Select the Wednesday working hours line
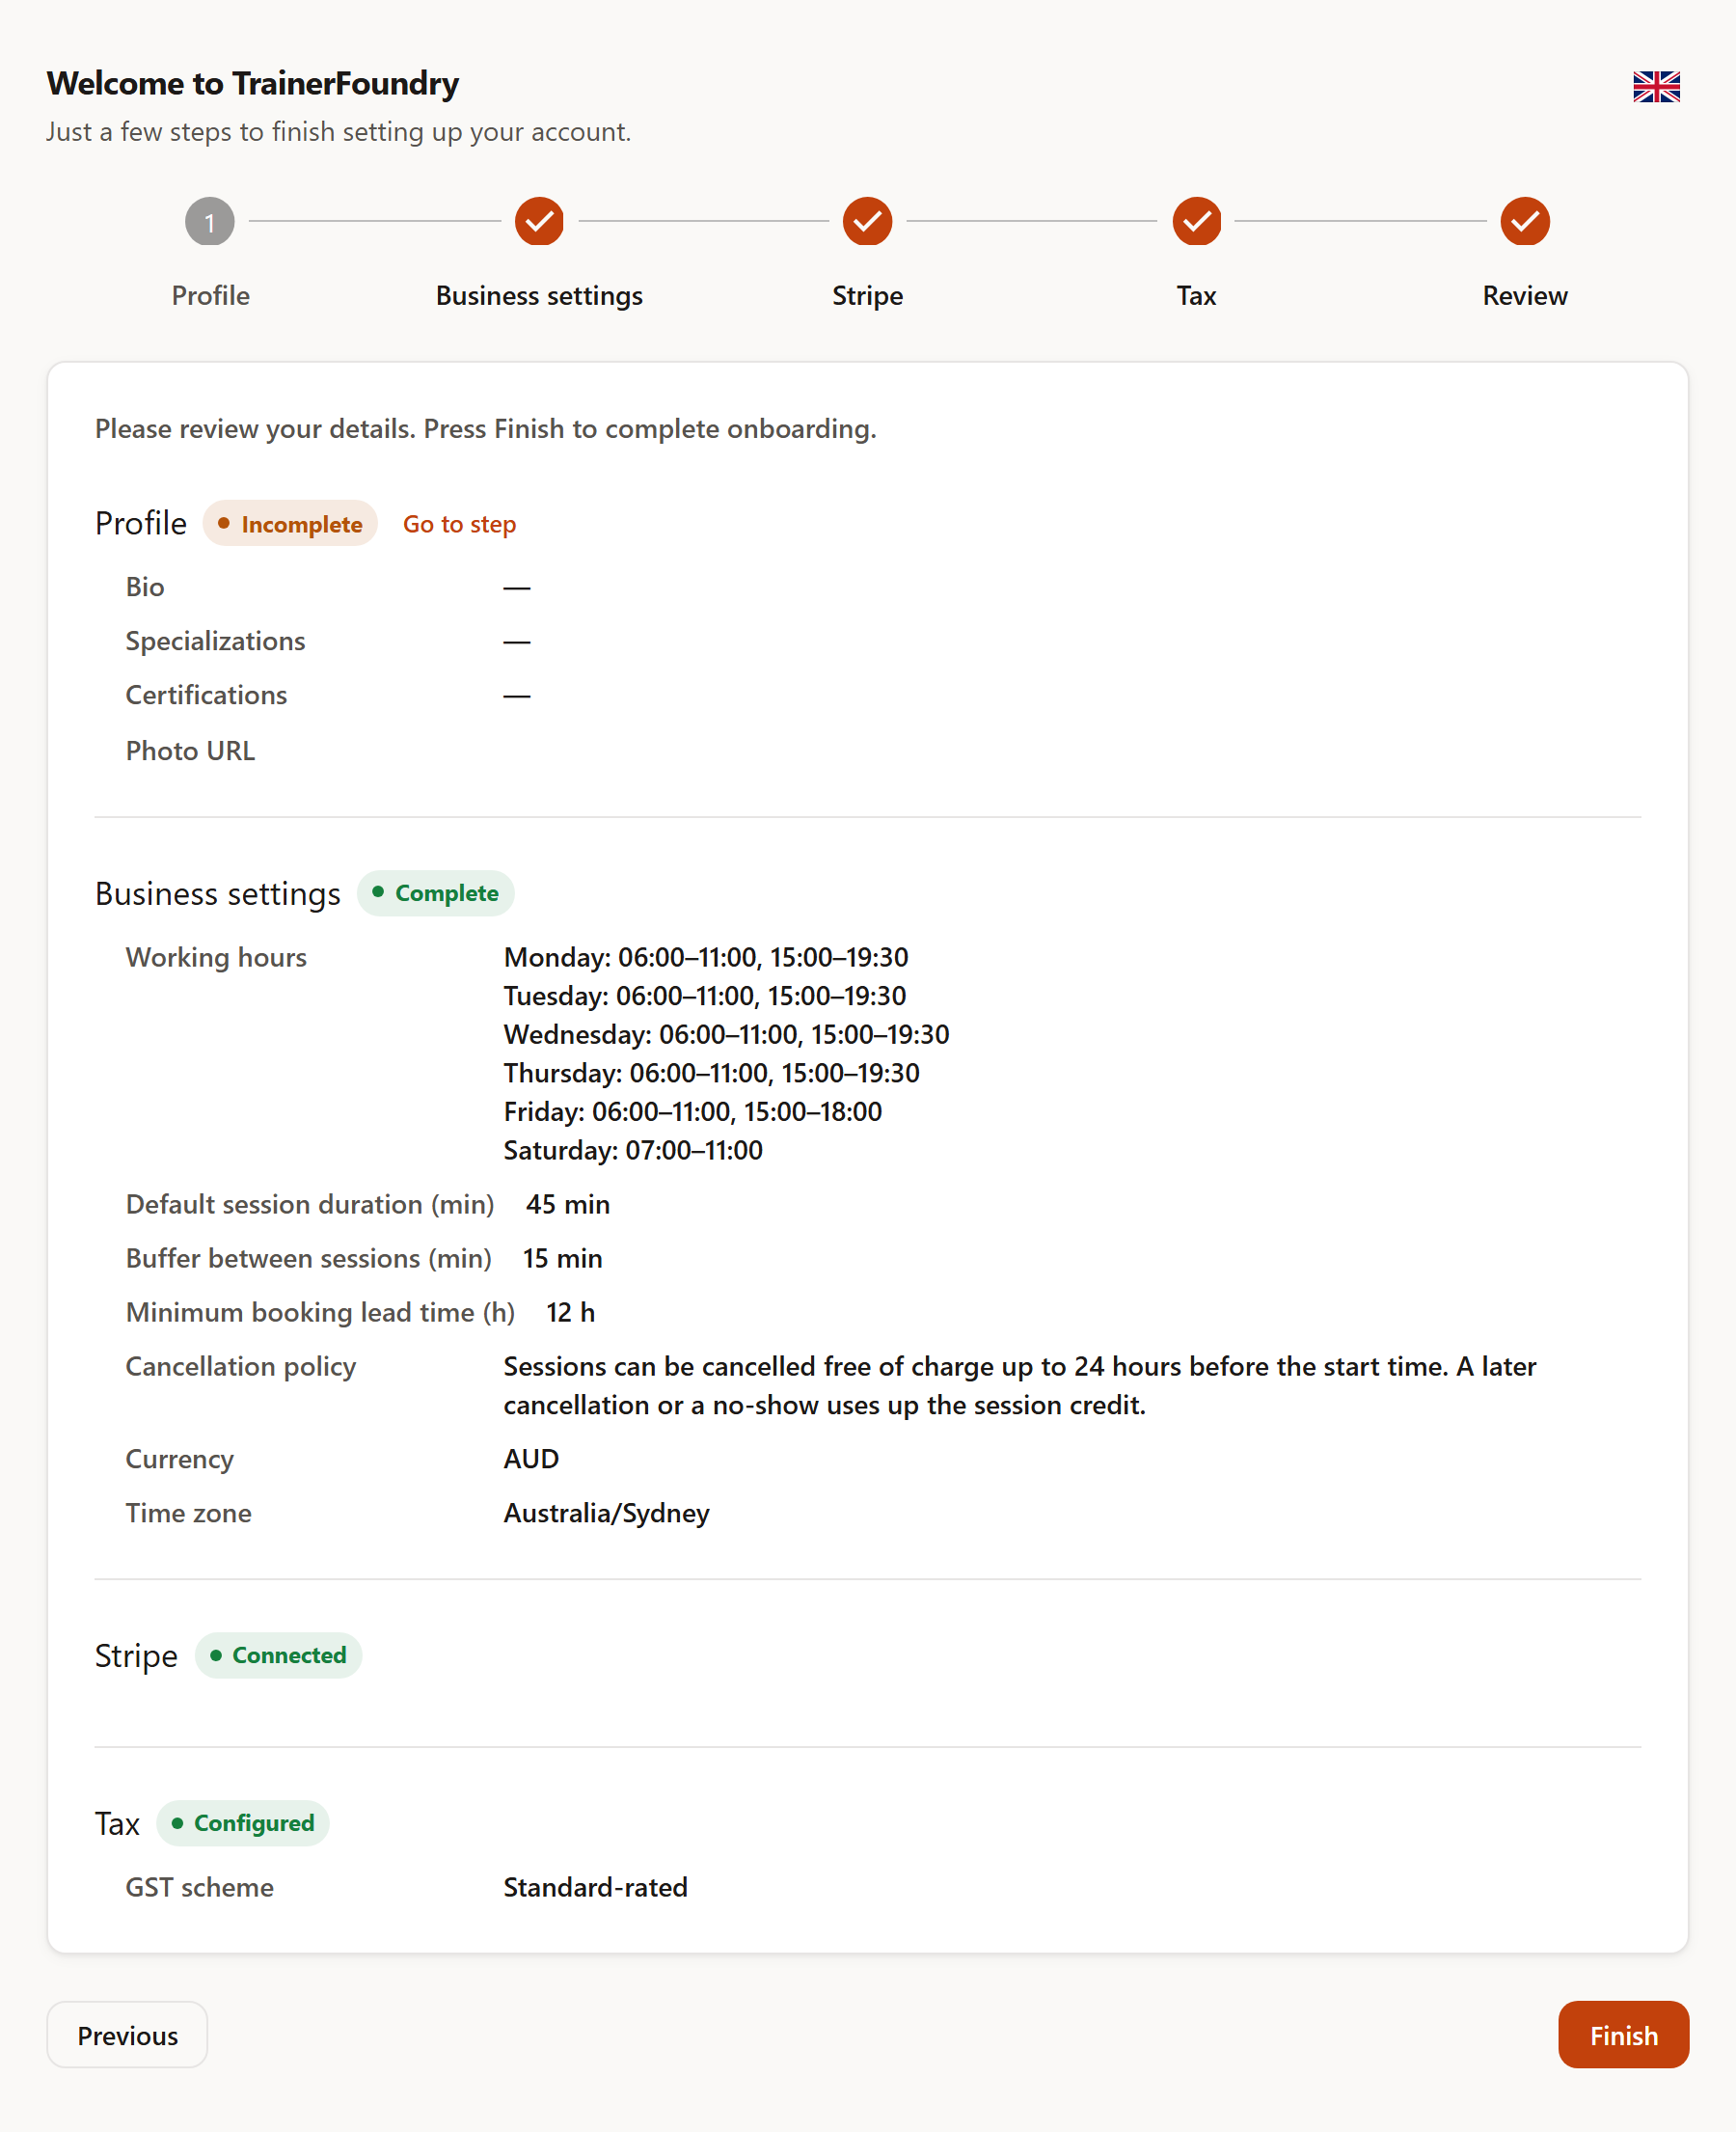1736x2132 pixels. (726, 1034)
